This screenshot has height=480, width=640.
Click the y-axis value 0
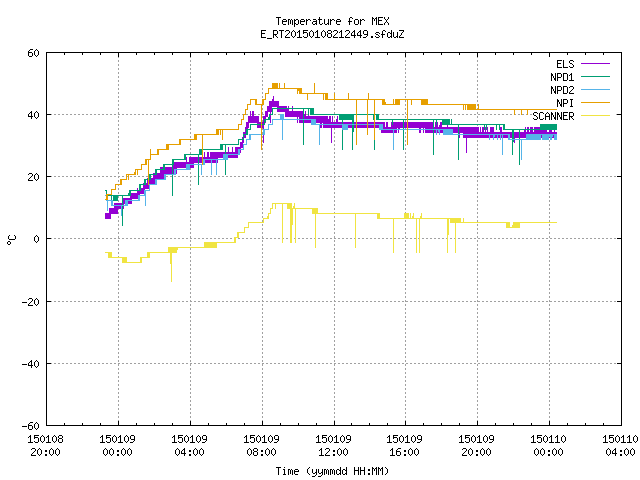[36, 239]
